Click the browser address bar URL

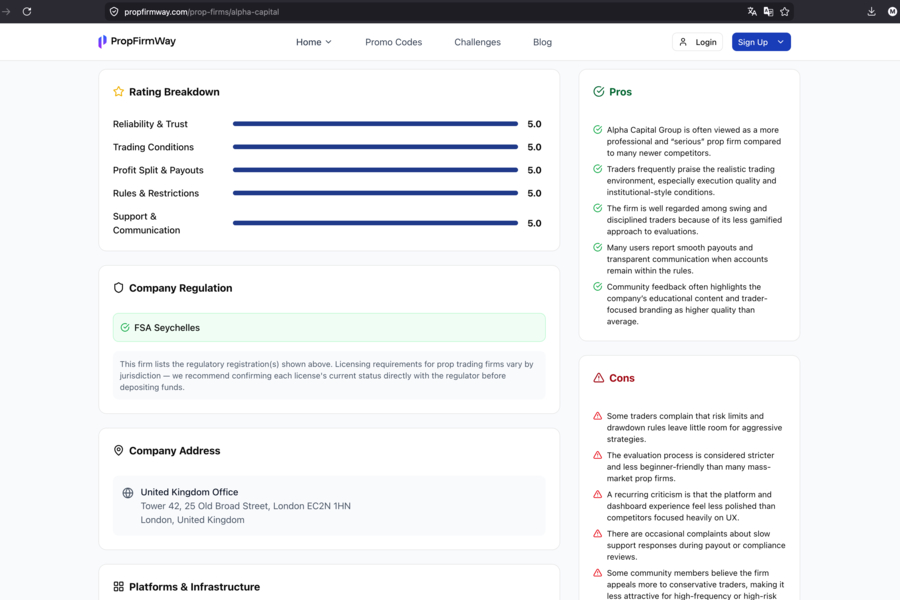(x=201, y=11)
